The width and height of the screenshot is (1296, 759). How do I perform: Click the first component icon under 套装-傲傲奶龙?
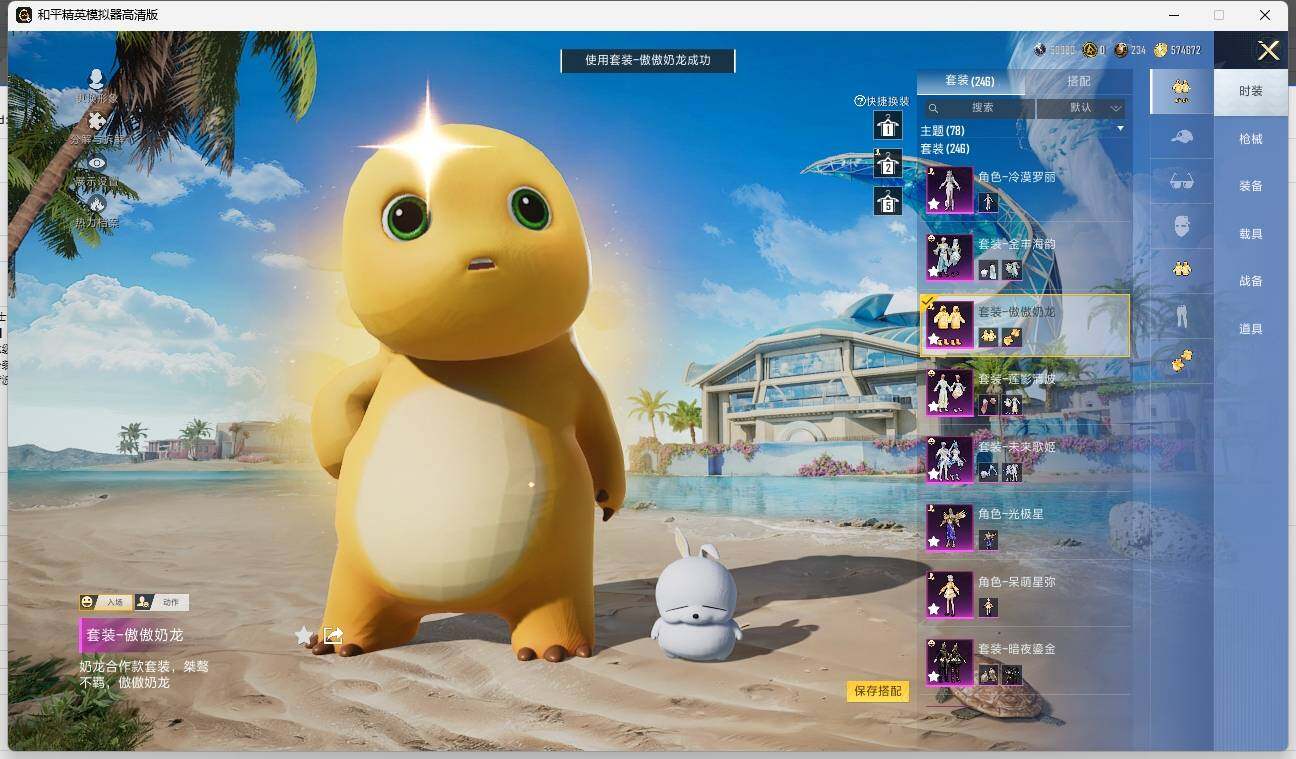(988, 337)
